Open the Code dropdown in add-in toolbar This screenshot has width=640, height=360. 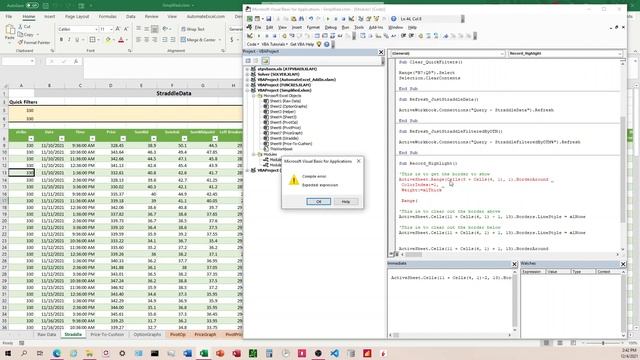tap(252, 44)
